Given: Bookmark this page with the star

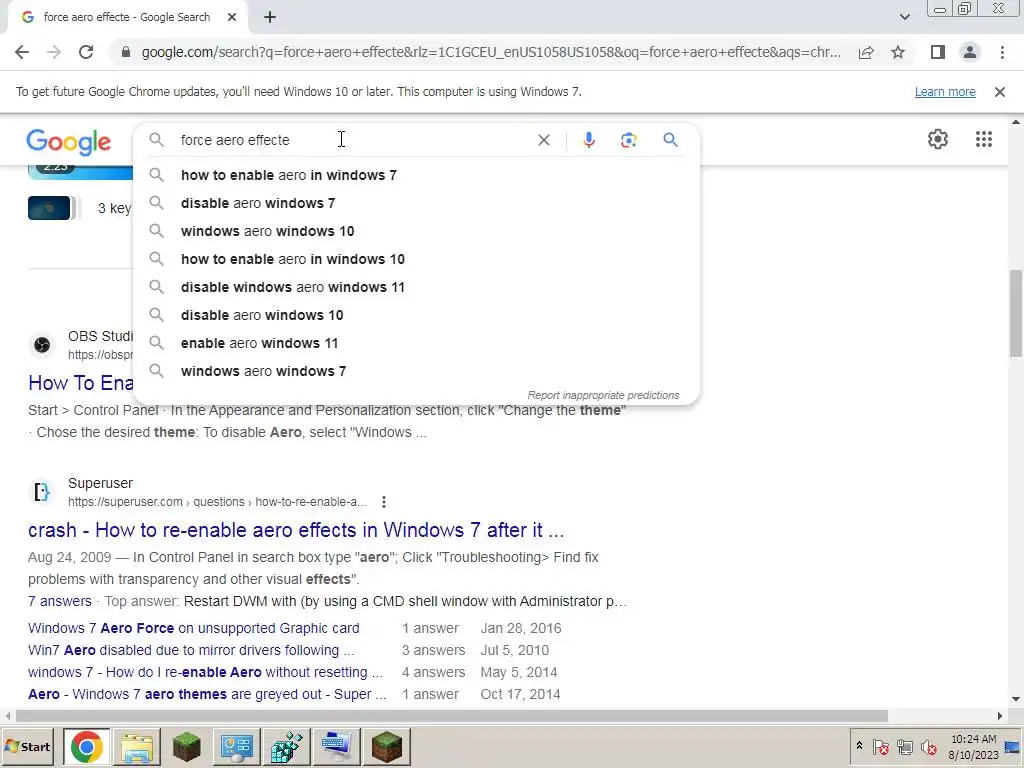Looking at the screenshot, I should pyautogui.click(x=898, y=52).
